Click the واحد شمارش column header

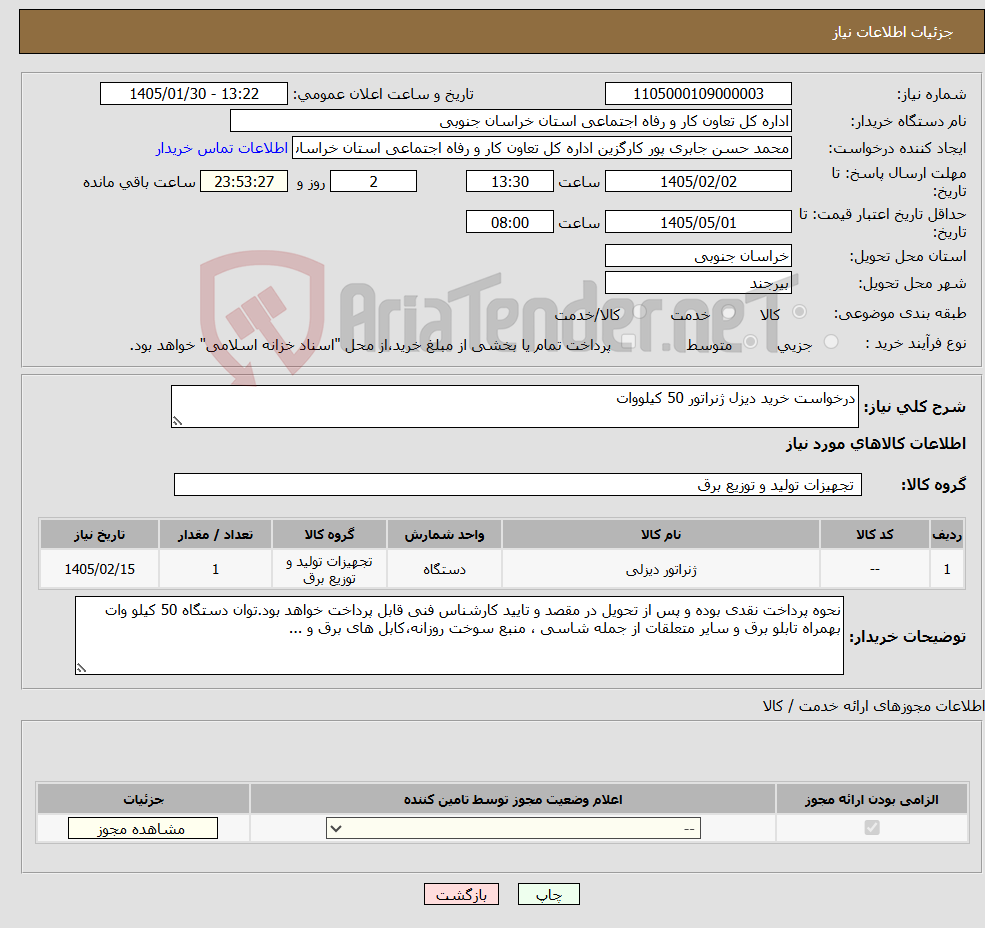click(444, 534)
